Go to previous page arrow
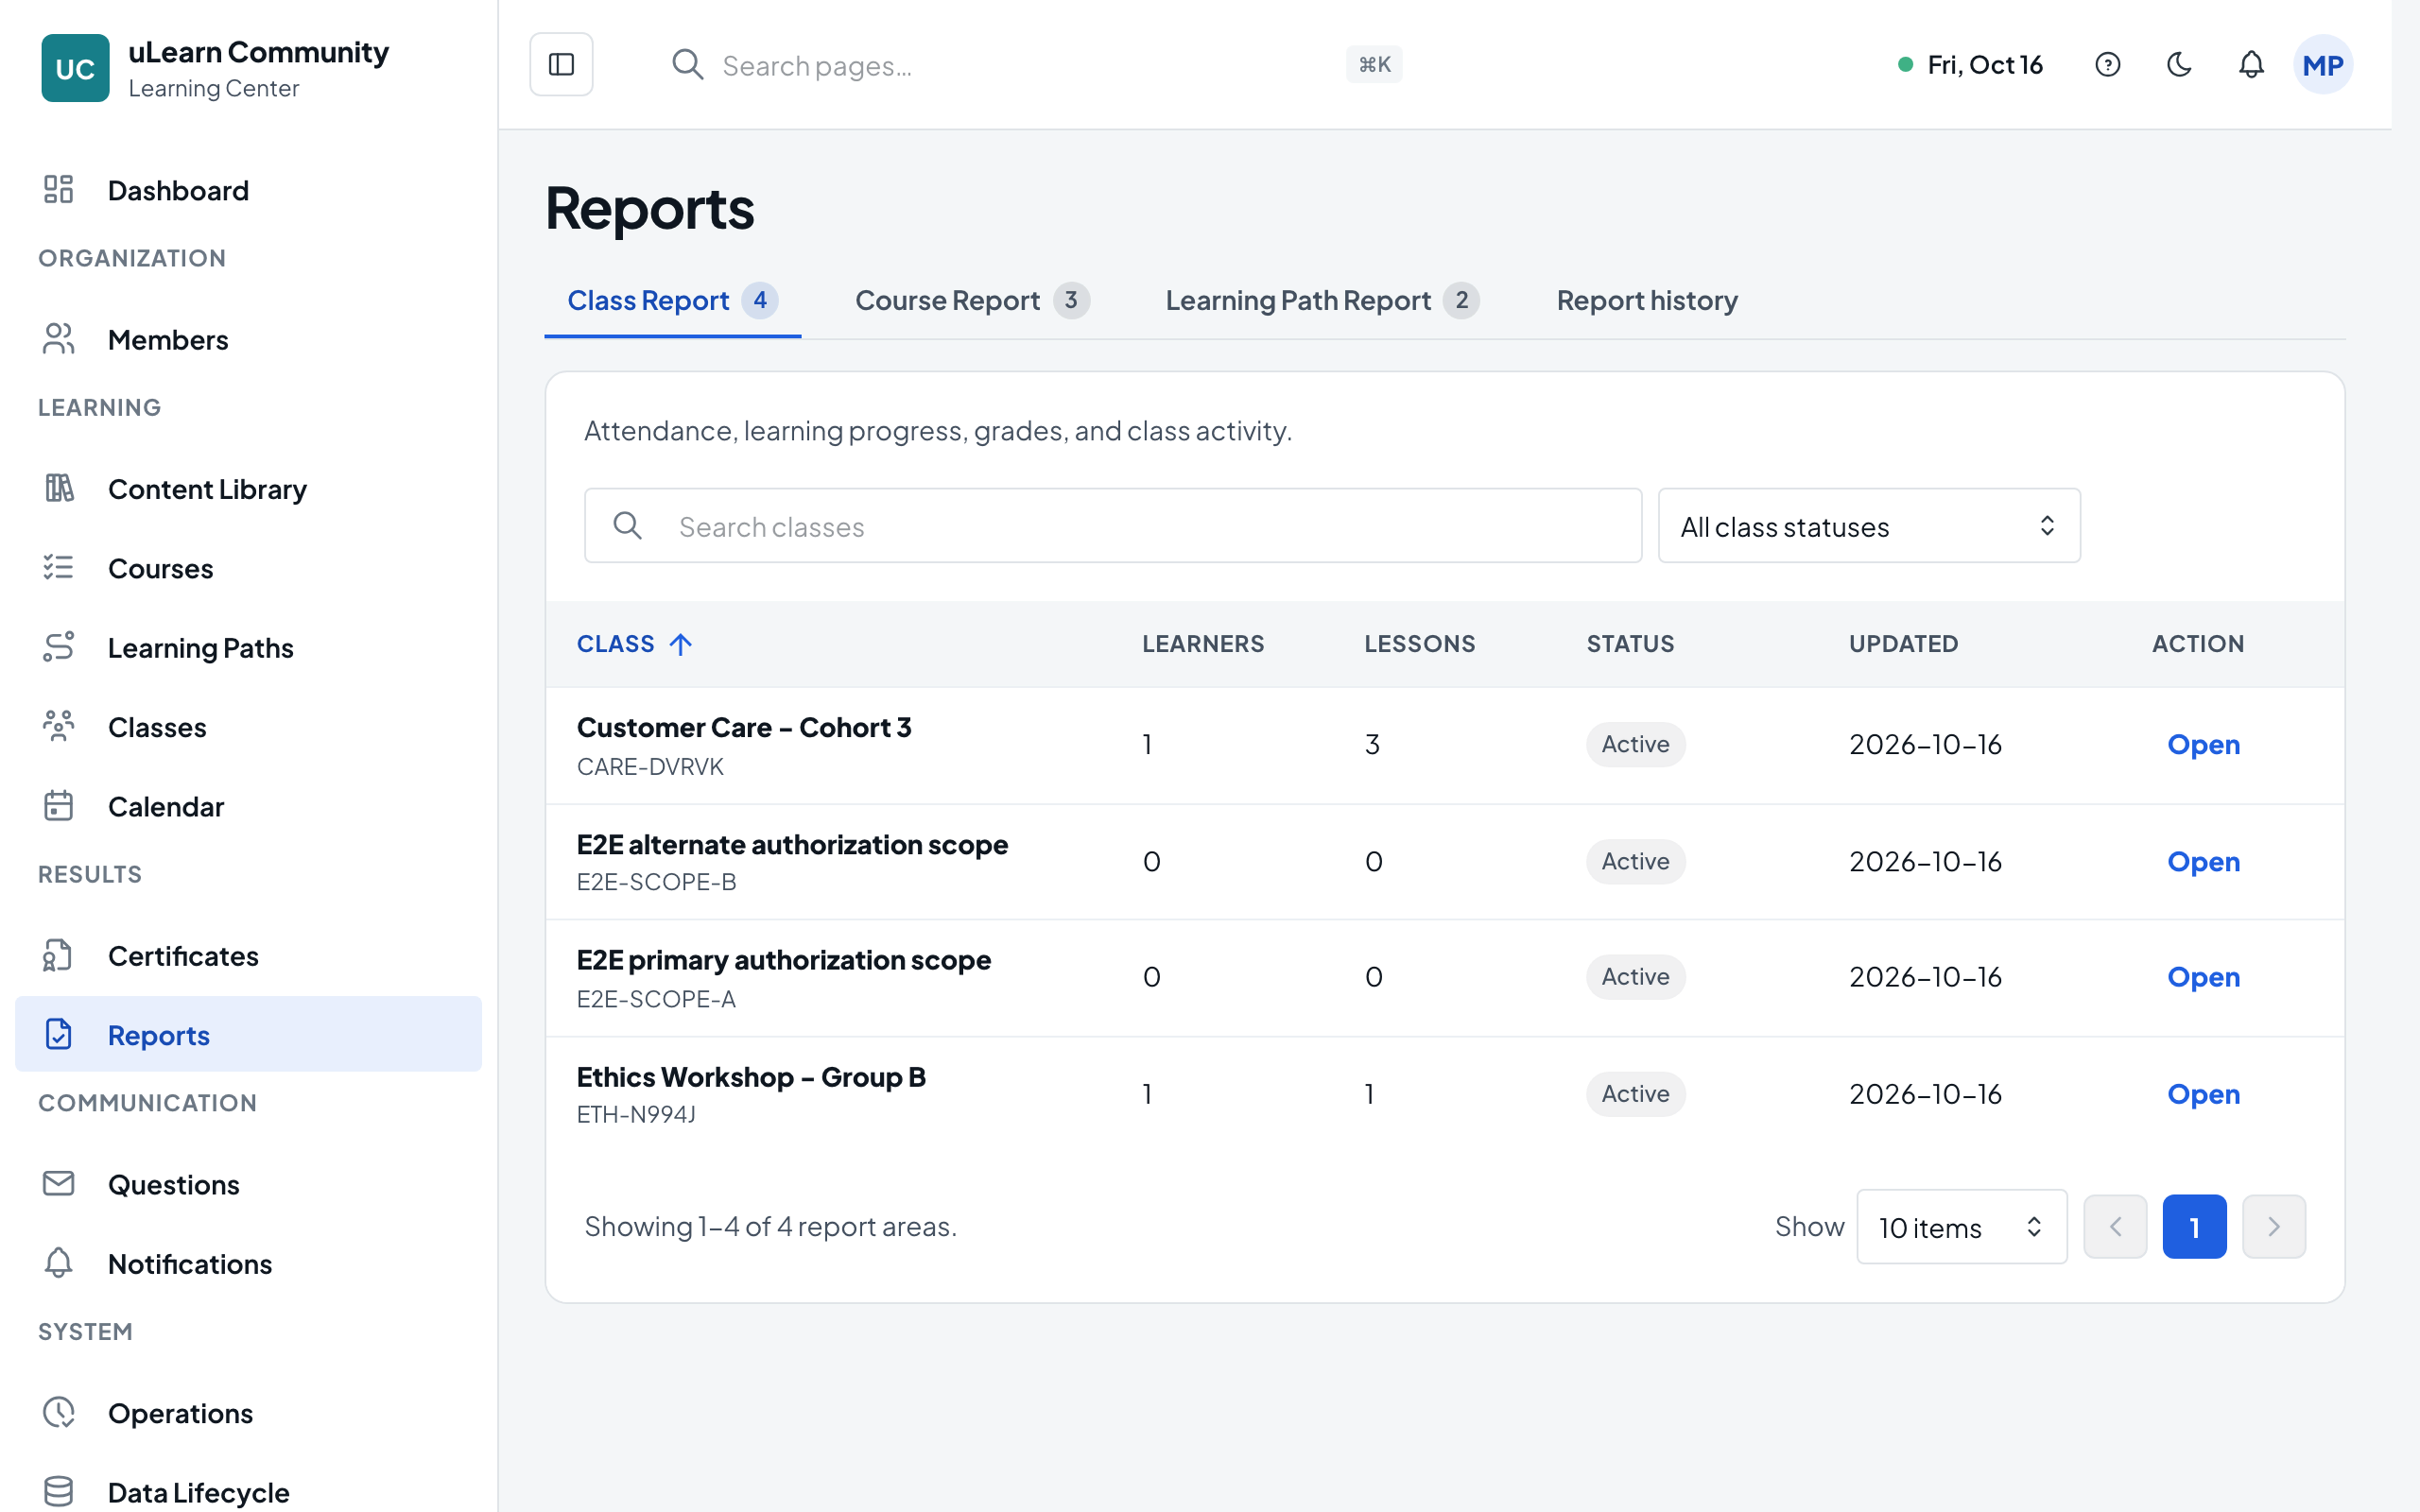 click(x=2115, y=1227)
